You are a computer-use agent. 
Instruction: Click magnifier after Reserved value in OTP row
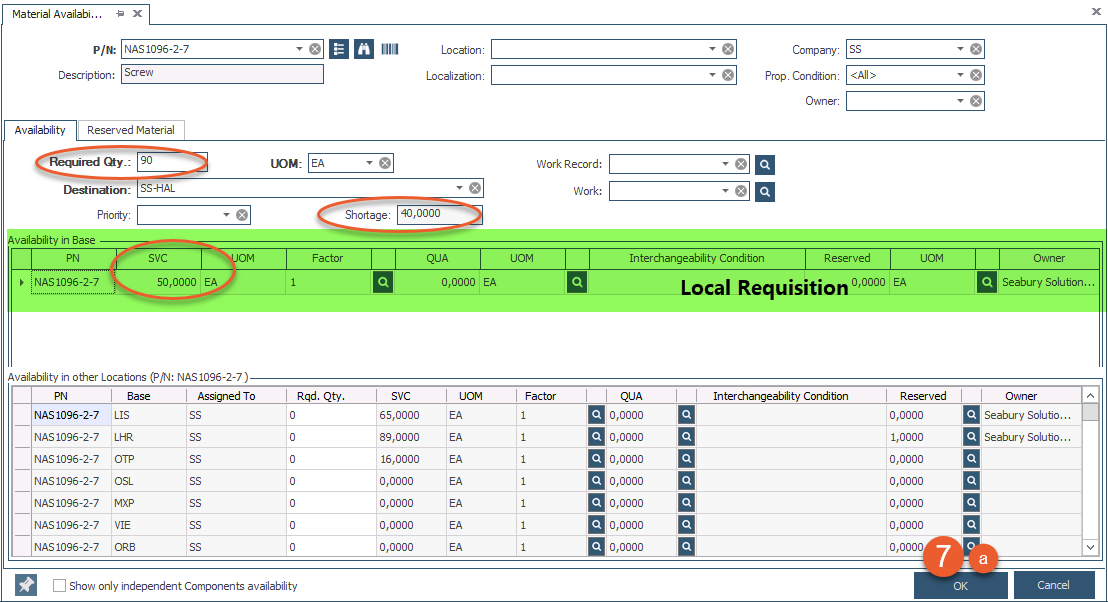972,459
